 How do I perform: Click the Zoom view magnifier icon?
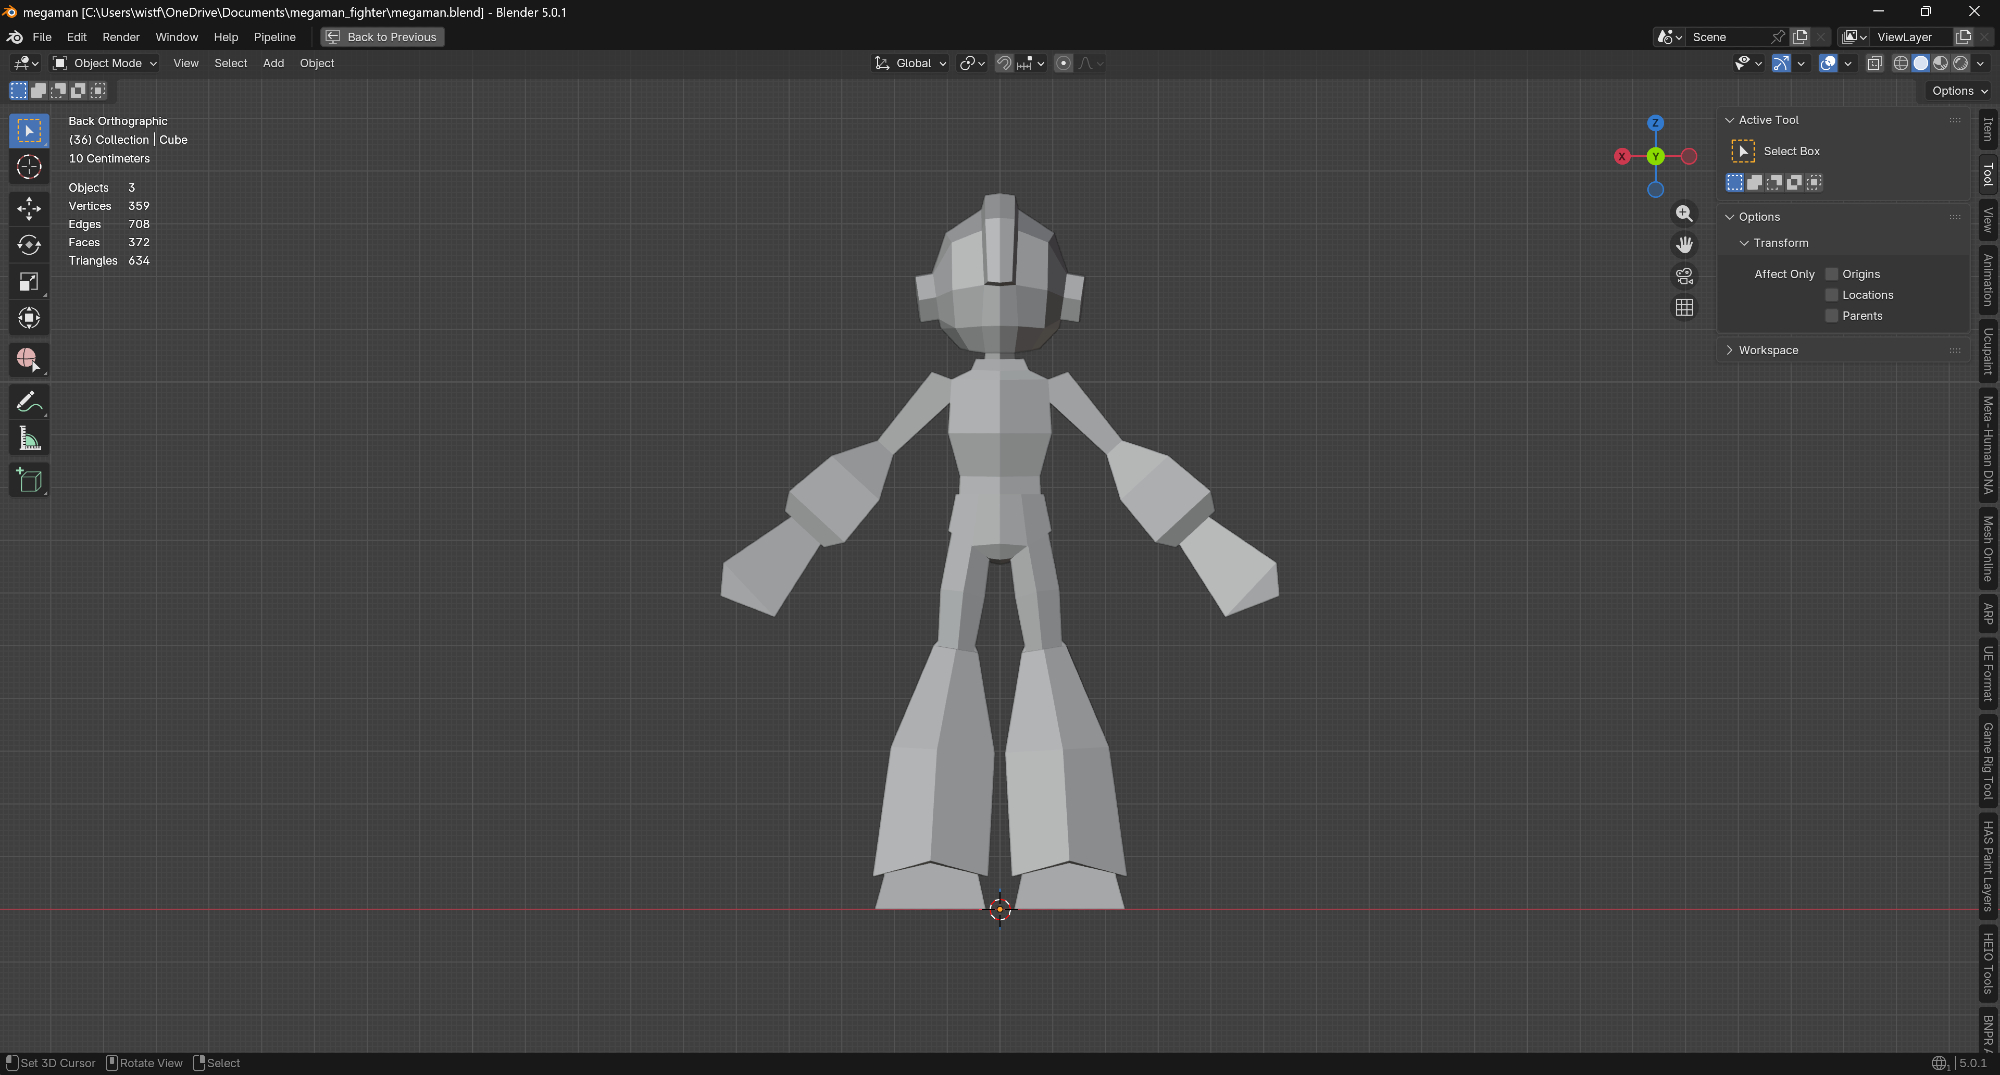click(1684, 214)
